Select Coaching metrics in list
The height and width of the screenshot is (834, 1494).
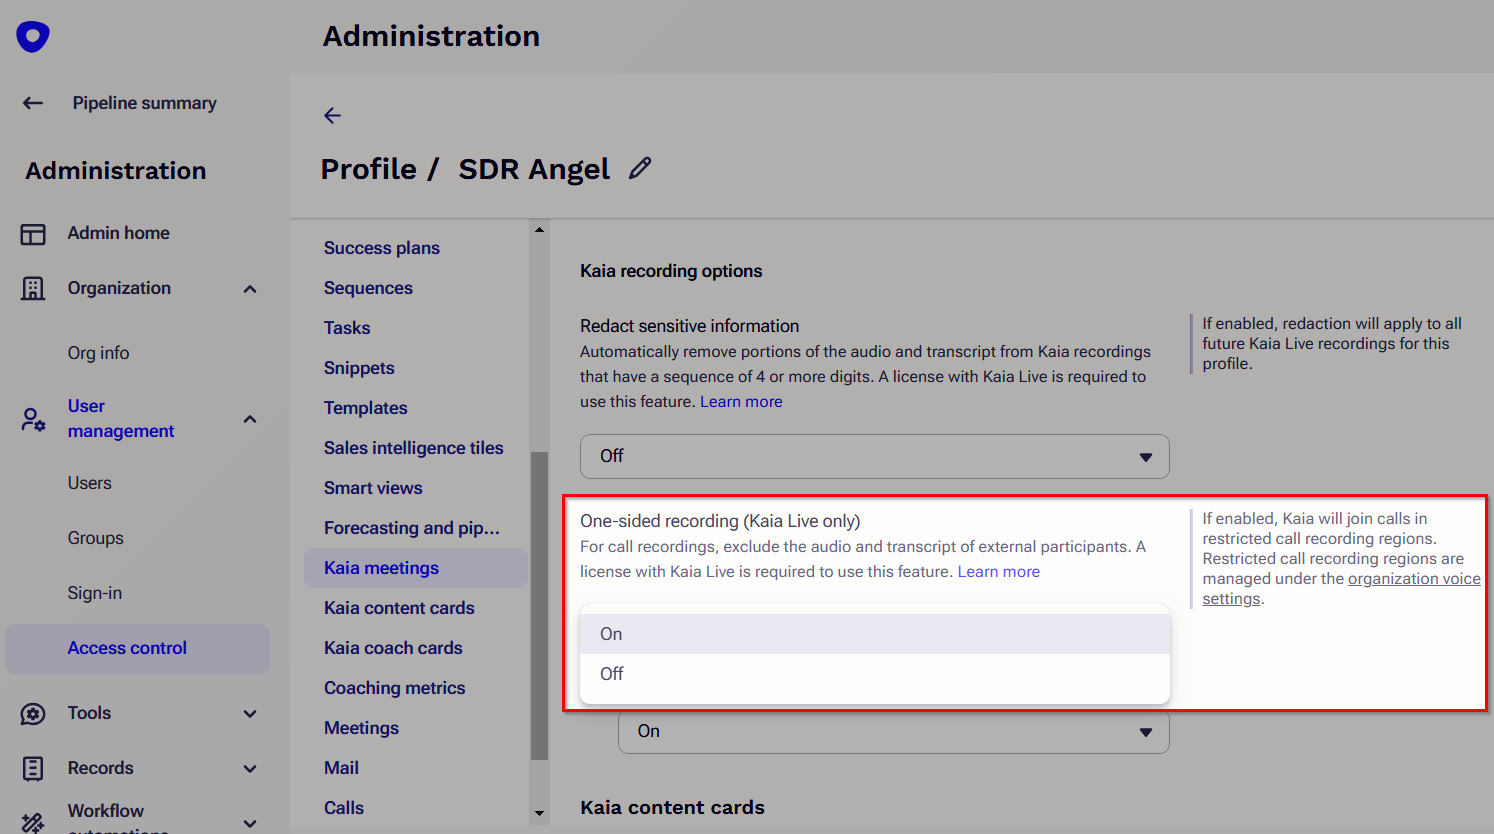point(394,688)
